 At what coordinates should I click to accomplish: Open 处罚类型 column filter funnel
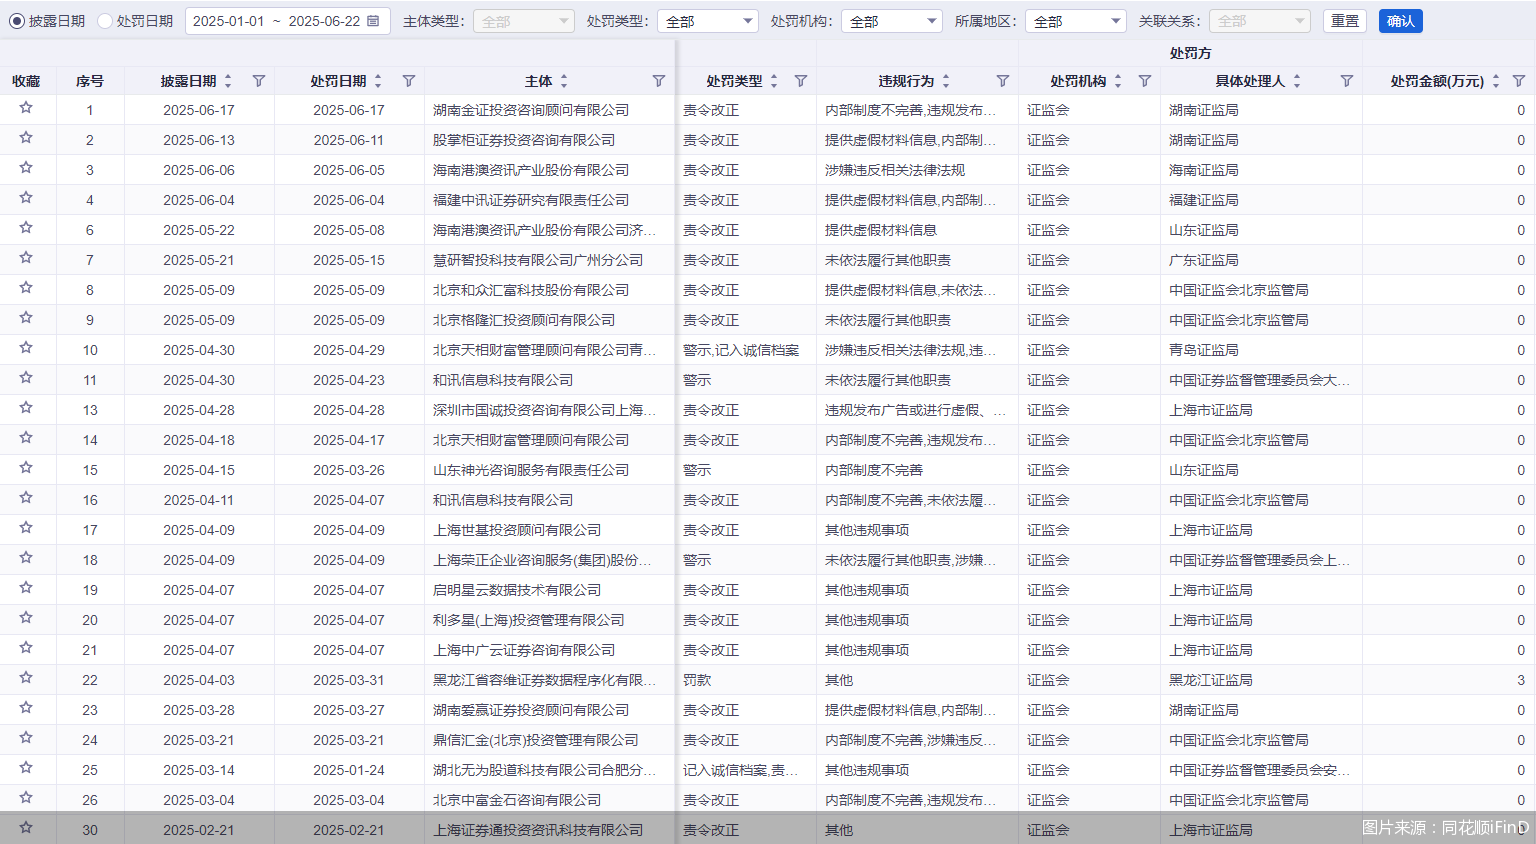pyautogui.click(x=801, y=81)
